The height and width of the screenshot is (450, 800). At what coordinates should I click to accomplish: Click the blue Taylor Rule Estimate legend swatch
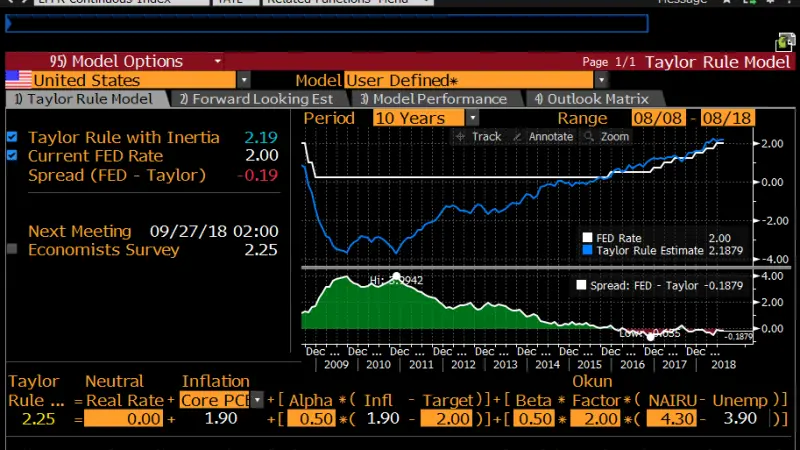pyautogui.click(x=587, y=250)
